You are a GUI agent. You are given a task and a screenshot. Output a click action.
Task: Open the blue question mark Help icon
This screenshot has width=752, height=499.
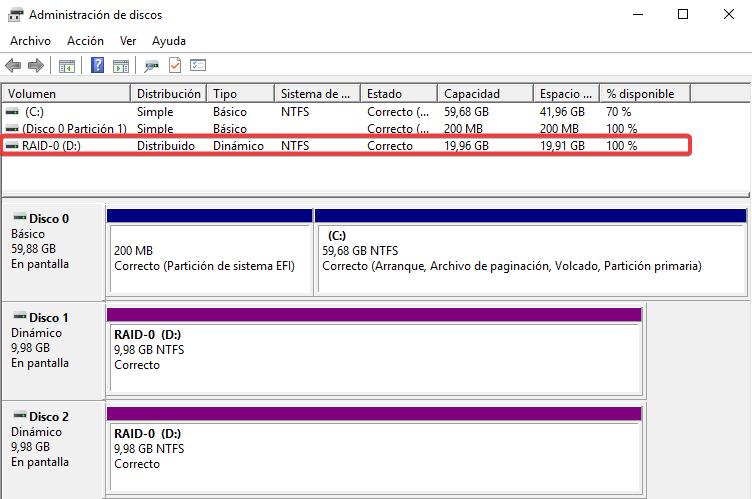tap(98, 66)
